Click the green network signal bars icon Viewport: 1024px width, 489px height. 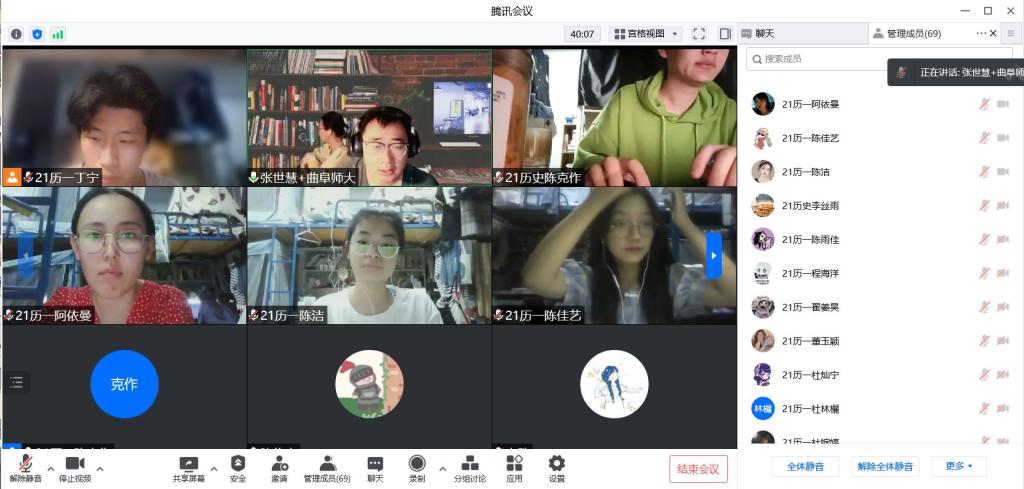coord(58,34)
